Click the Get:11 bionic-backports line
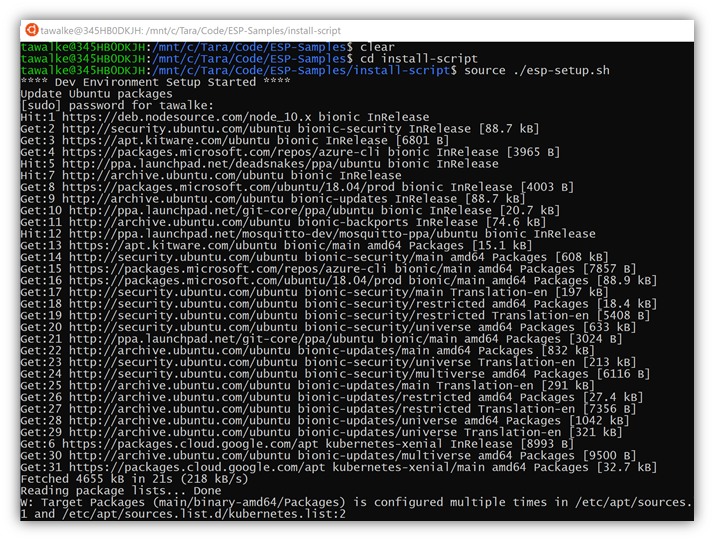 tap(283, 222)
